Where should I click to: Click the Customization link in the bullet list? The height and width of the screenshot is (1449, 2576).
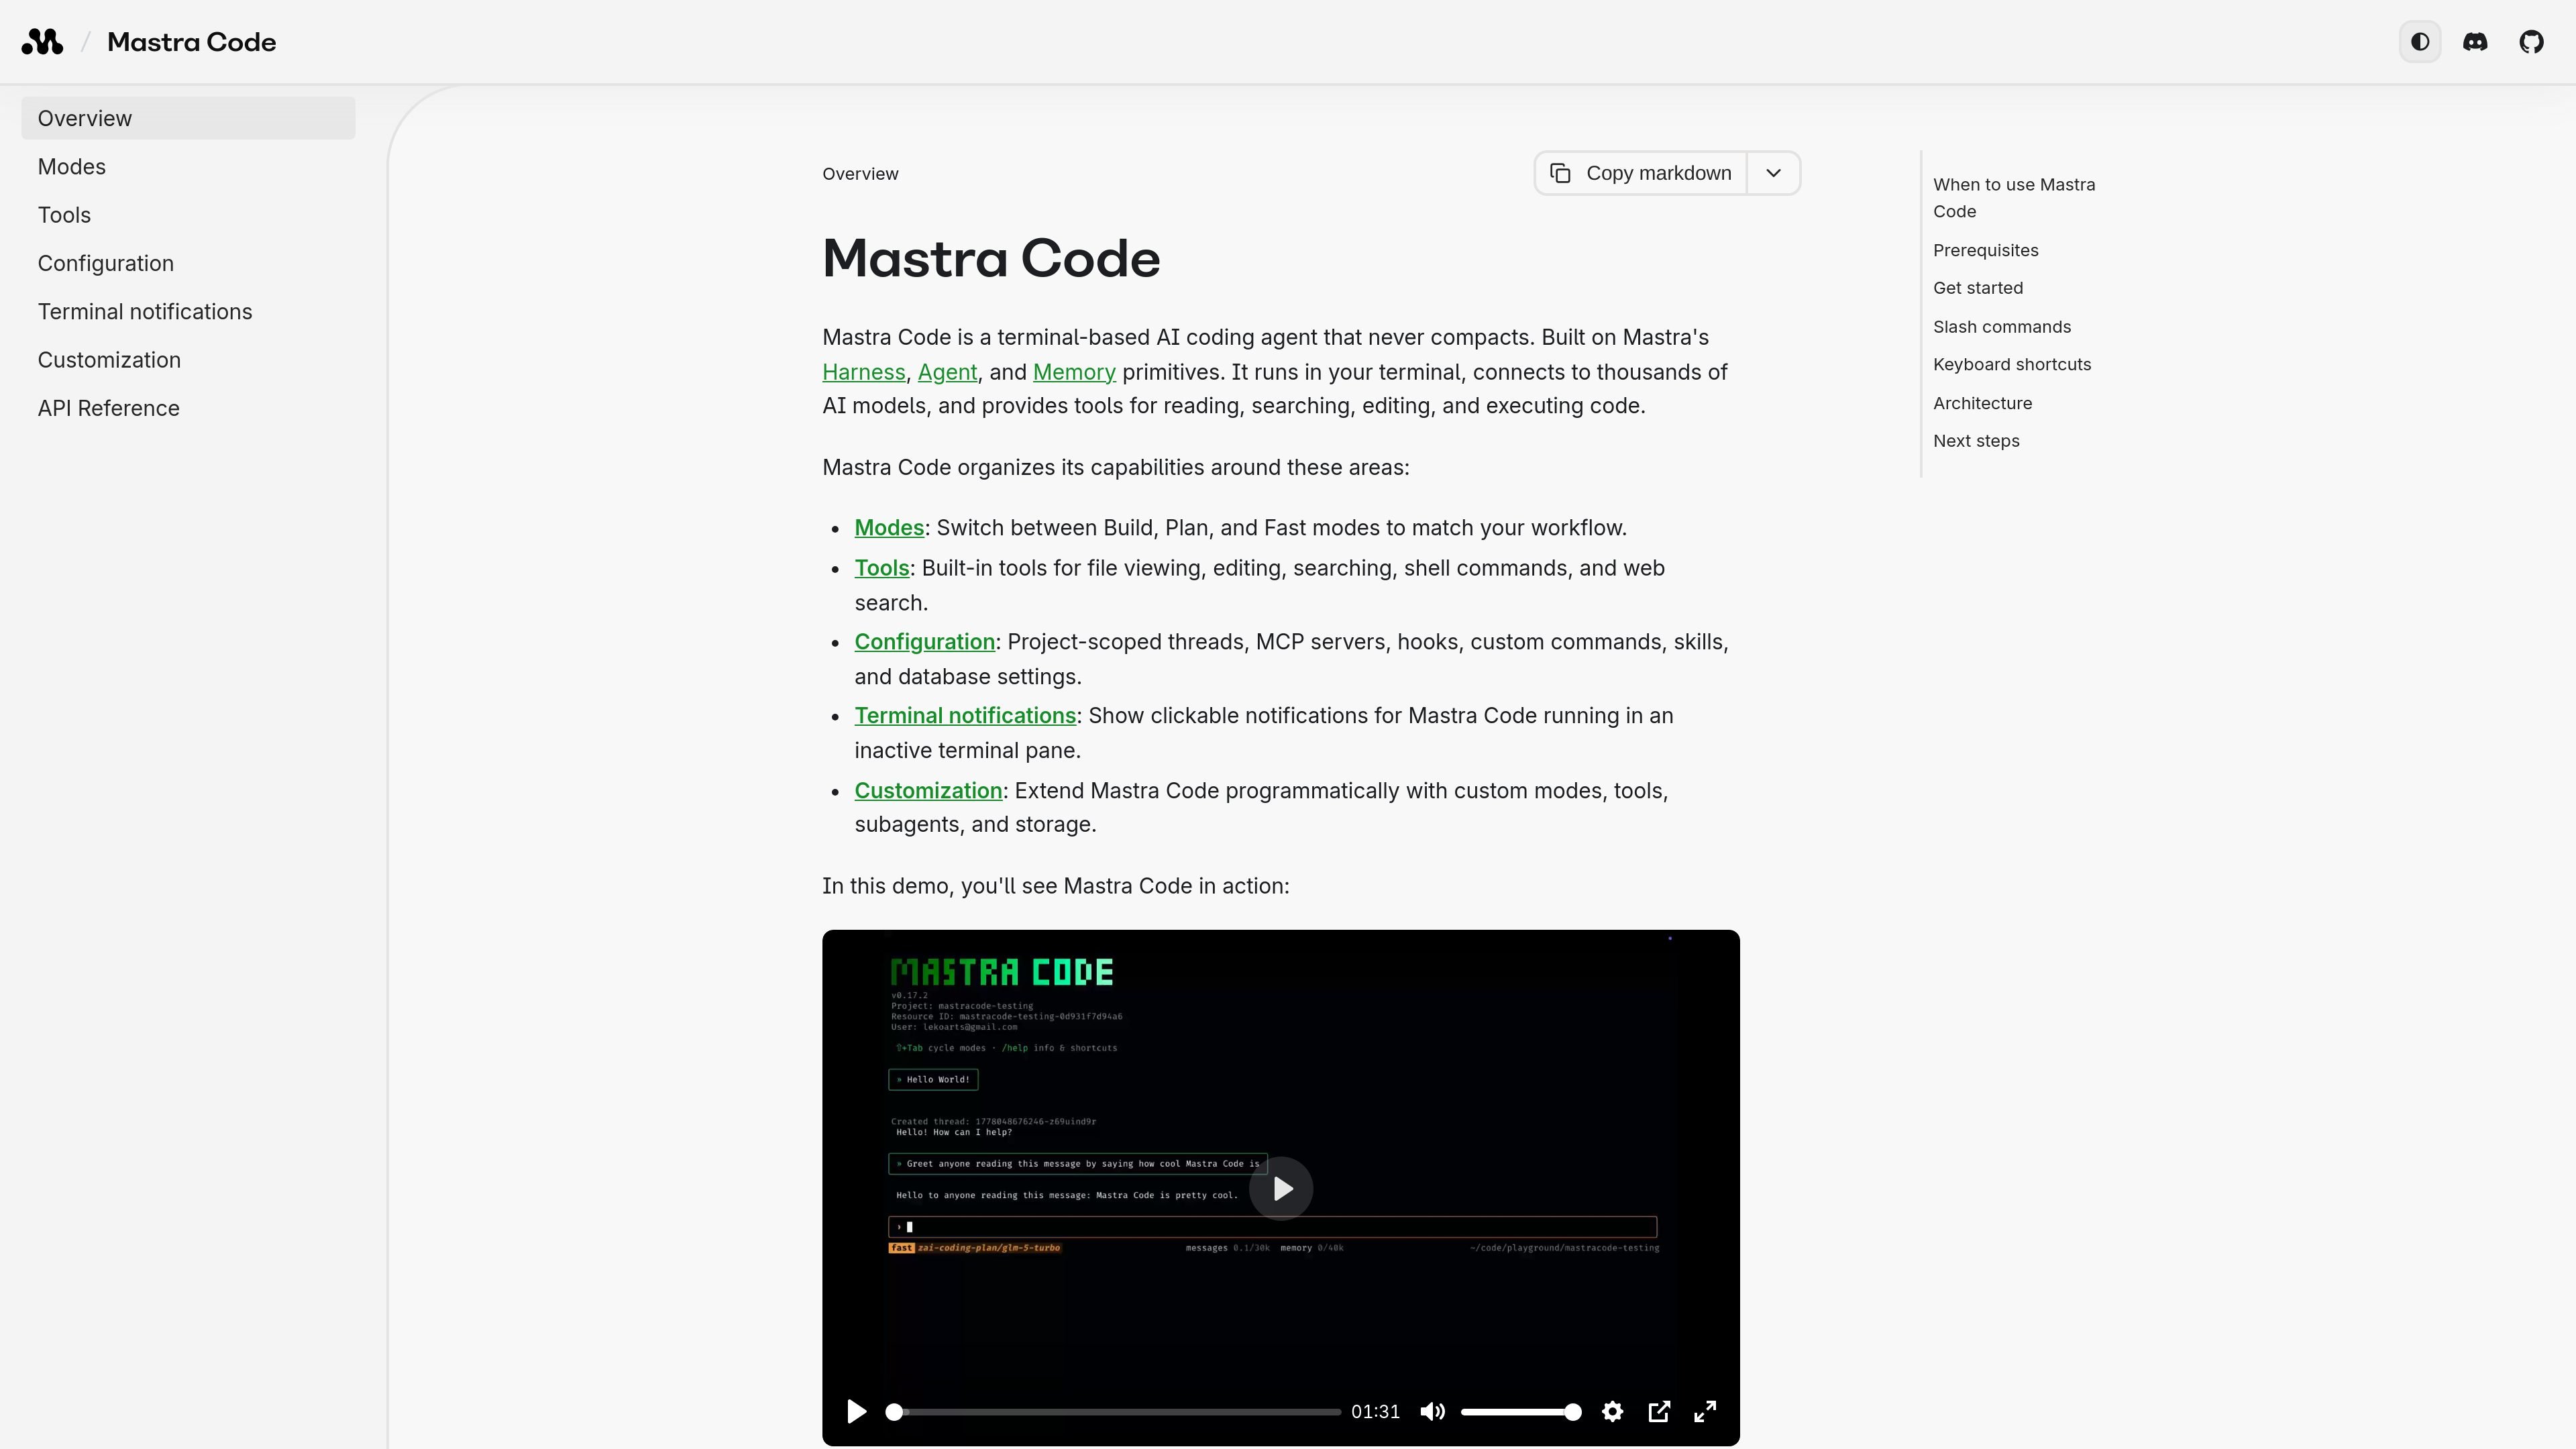click(x=928, y=791)
